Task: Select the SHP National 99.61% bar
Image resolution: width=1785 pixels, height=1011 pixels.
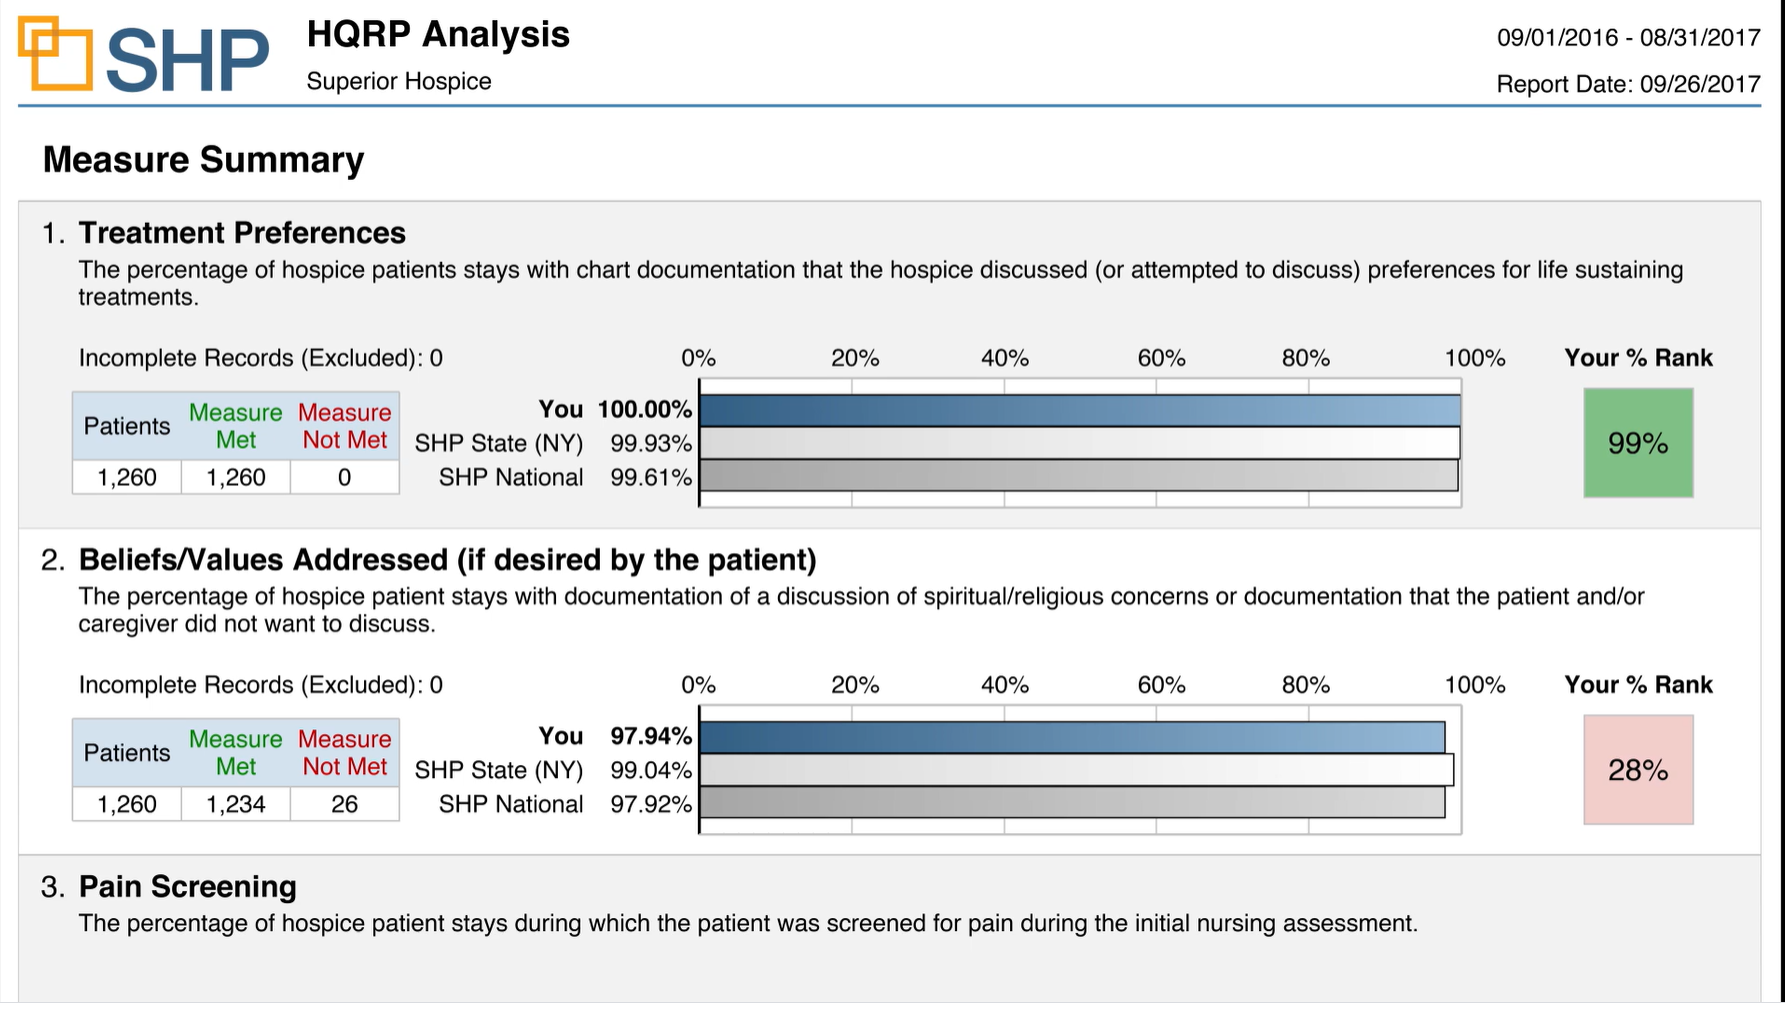Action: [1079, 476]
